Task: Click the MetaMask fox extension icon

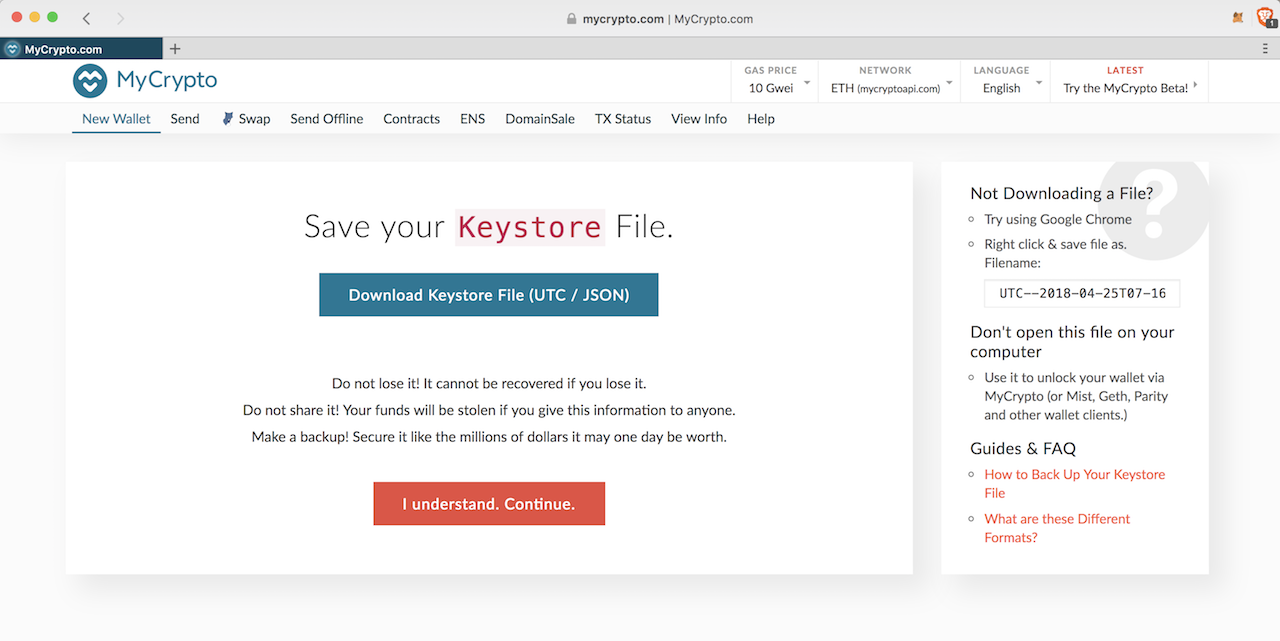Action: coord(1238,18)
